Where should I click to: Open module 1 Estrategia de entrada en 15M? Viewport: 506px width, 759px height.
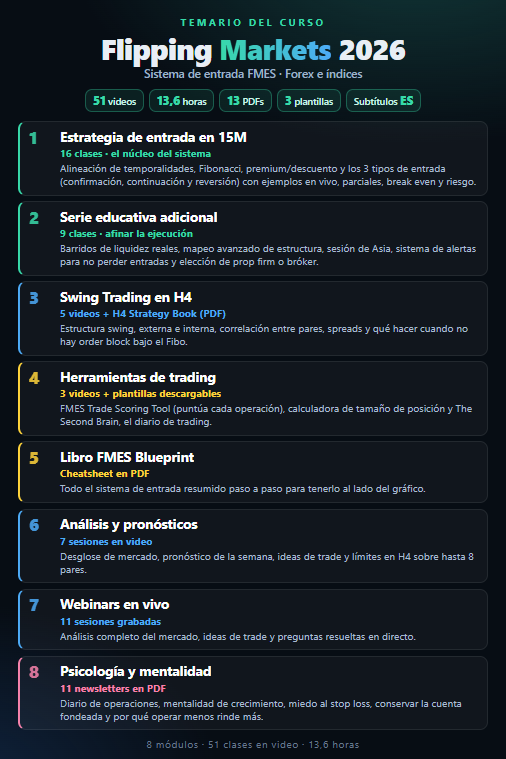(253, 158)
